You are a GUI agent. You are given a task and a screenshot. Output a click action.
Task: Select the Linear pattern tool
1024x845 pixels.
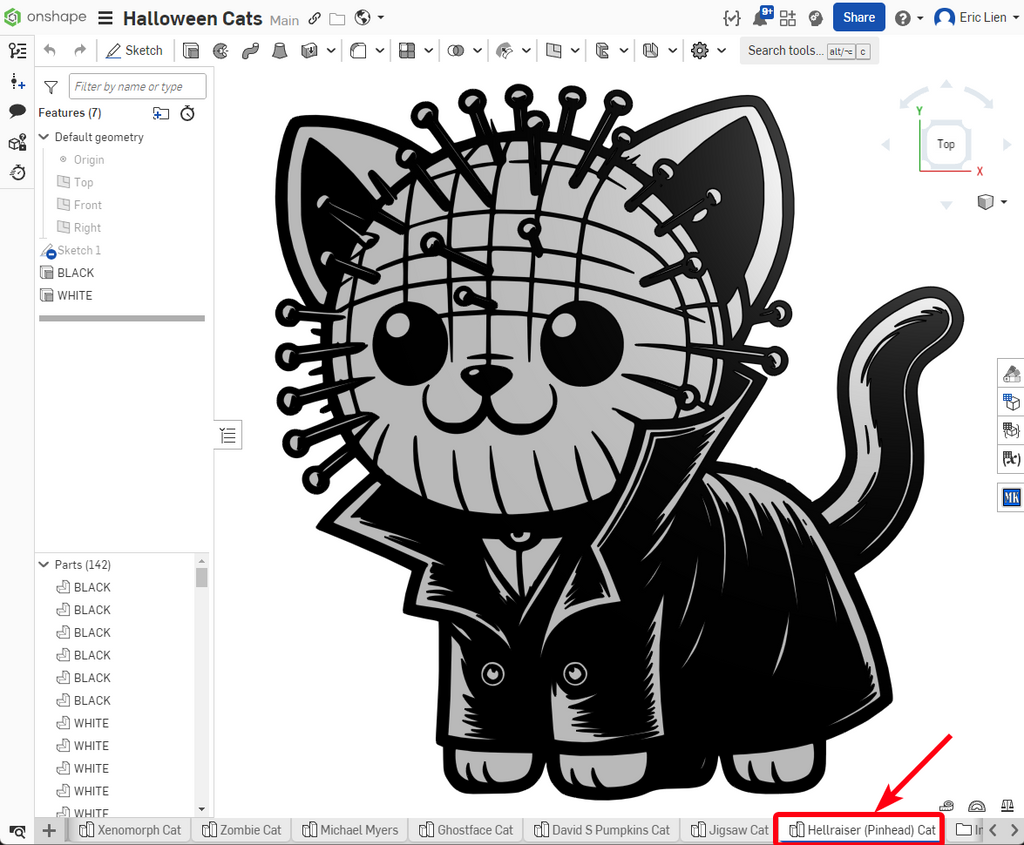tap(407, 50)
